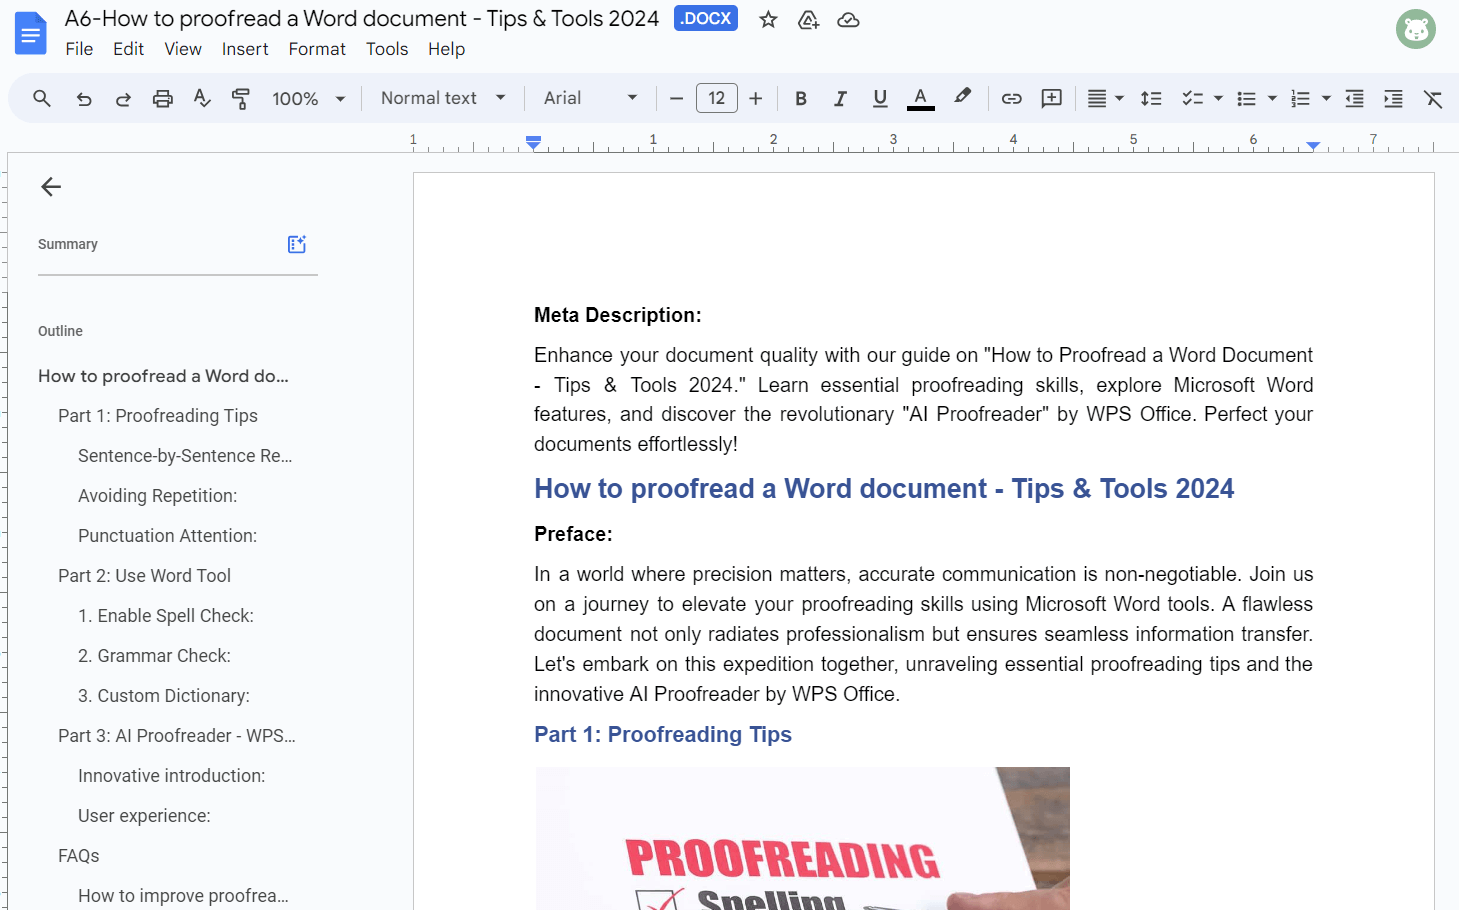Jump to 'Part 2: Use Word Tool' in outline
Image resolution: width=1459 pixels, height=910 pixels.
pyautogui.click(x=145, y=576)
